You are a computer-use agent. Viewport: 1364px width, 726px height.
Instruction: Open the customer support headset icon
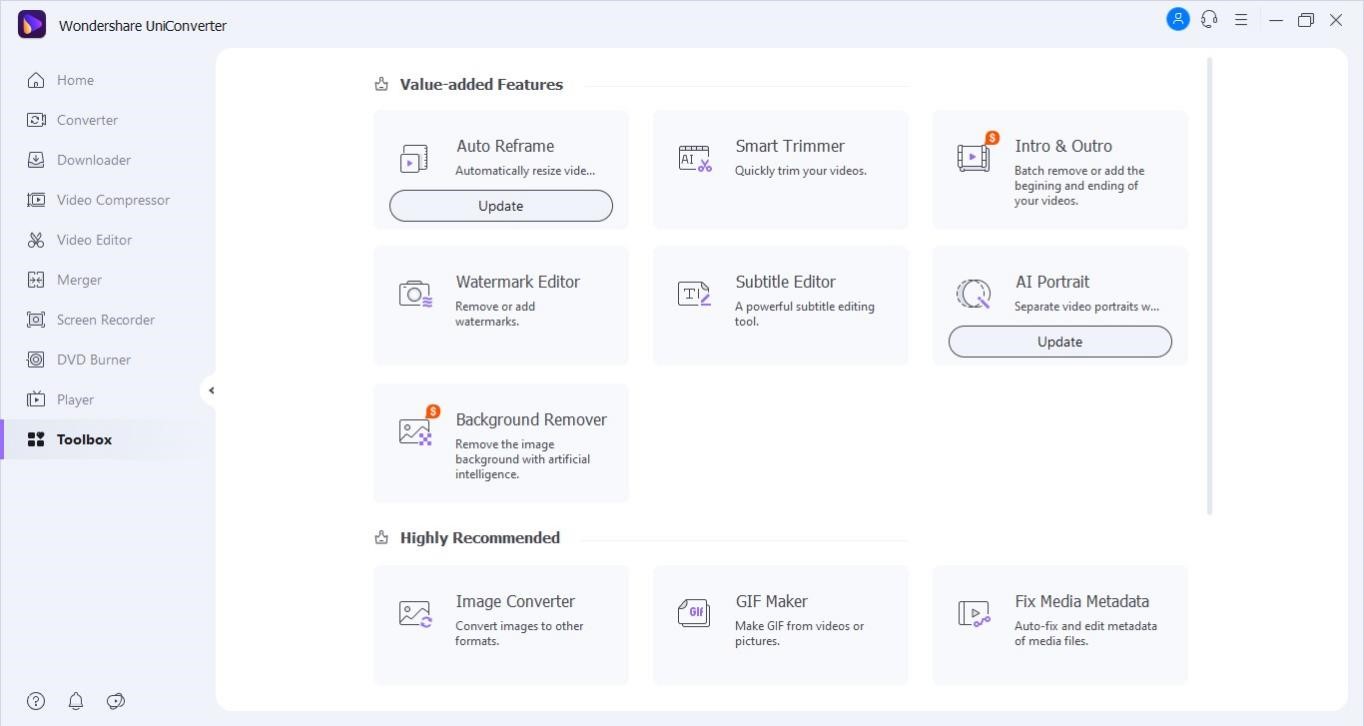[1209, 19]
